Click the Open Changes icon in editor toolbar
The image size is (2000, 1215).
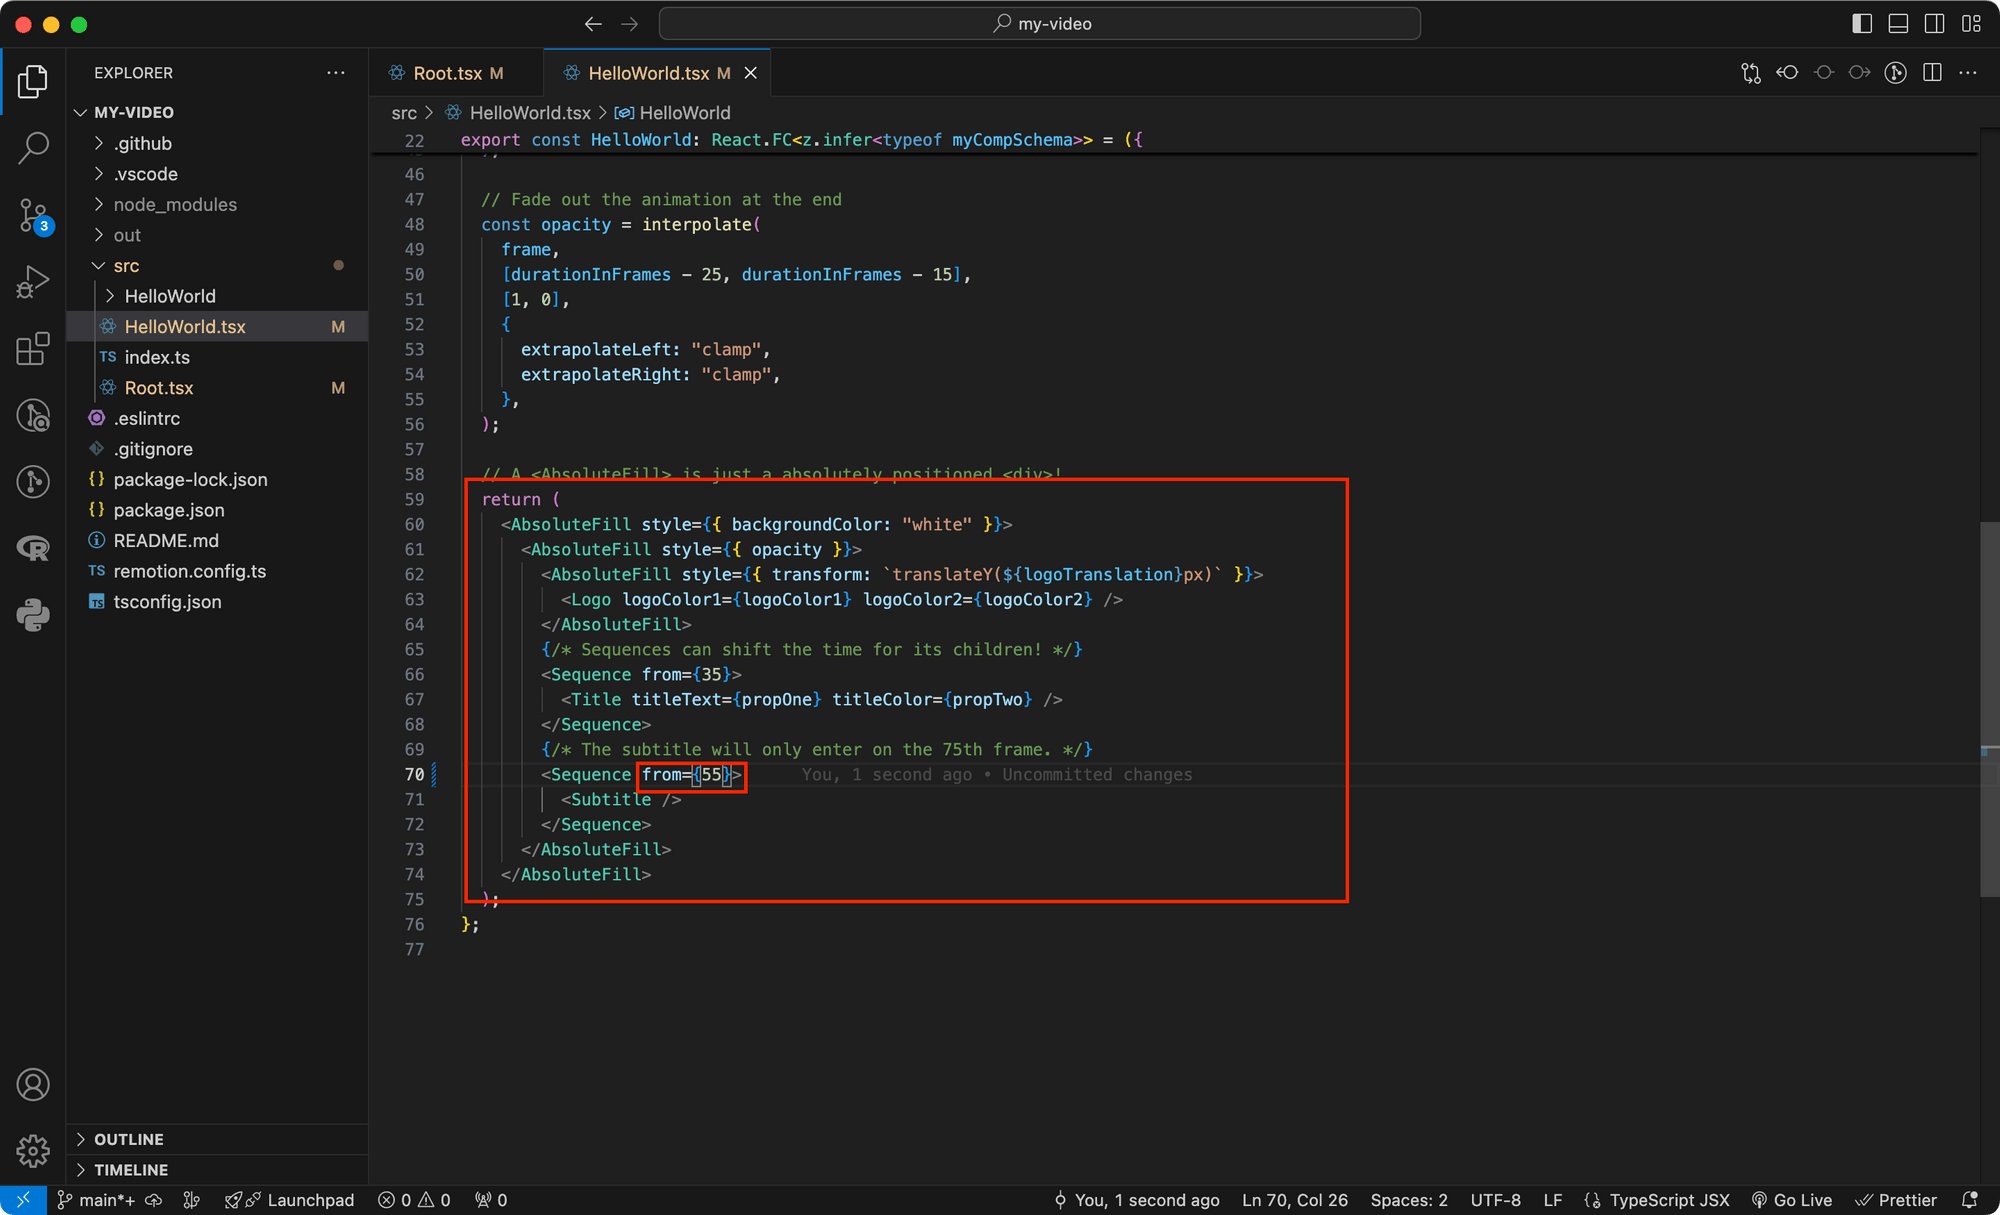[x=1751, y=73]
